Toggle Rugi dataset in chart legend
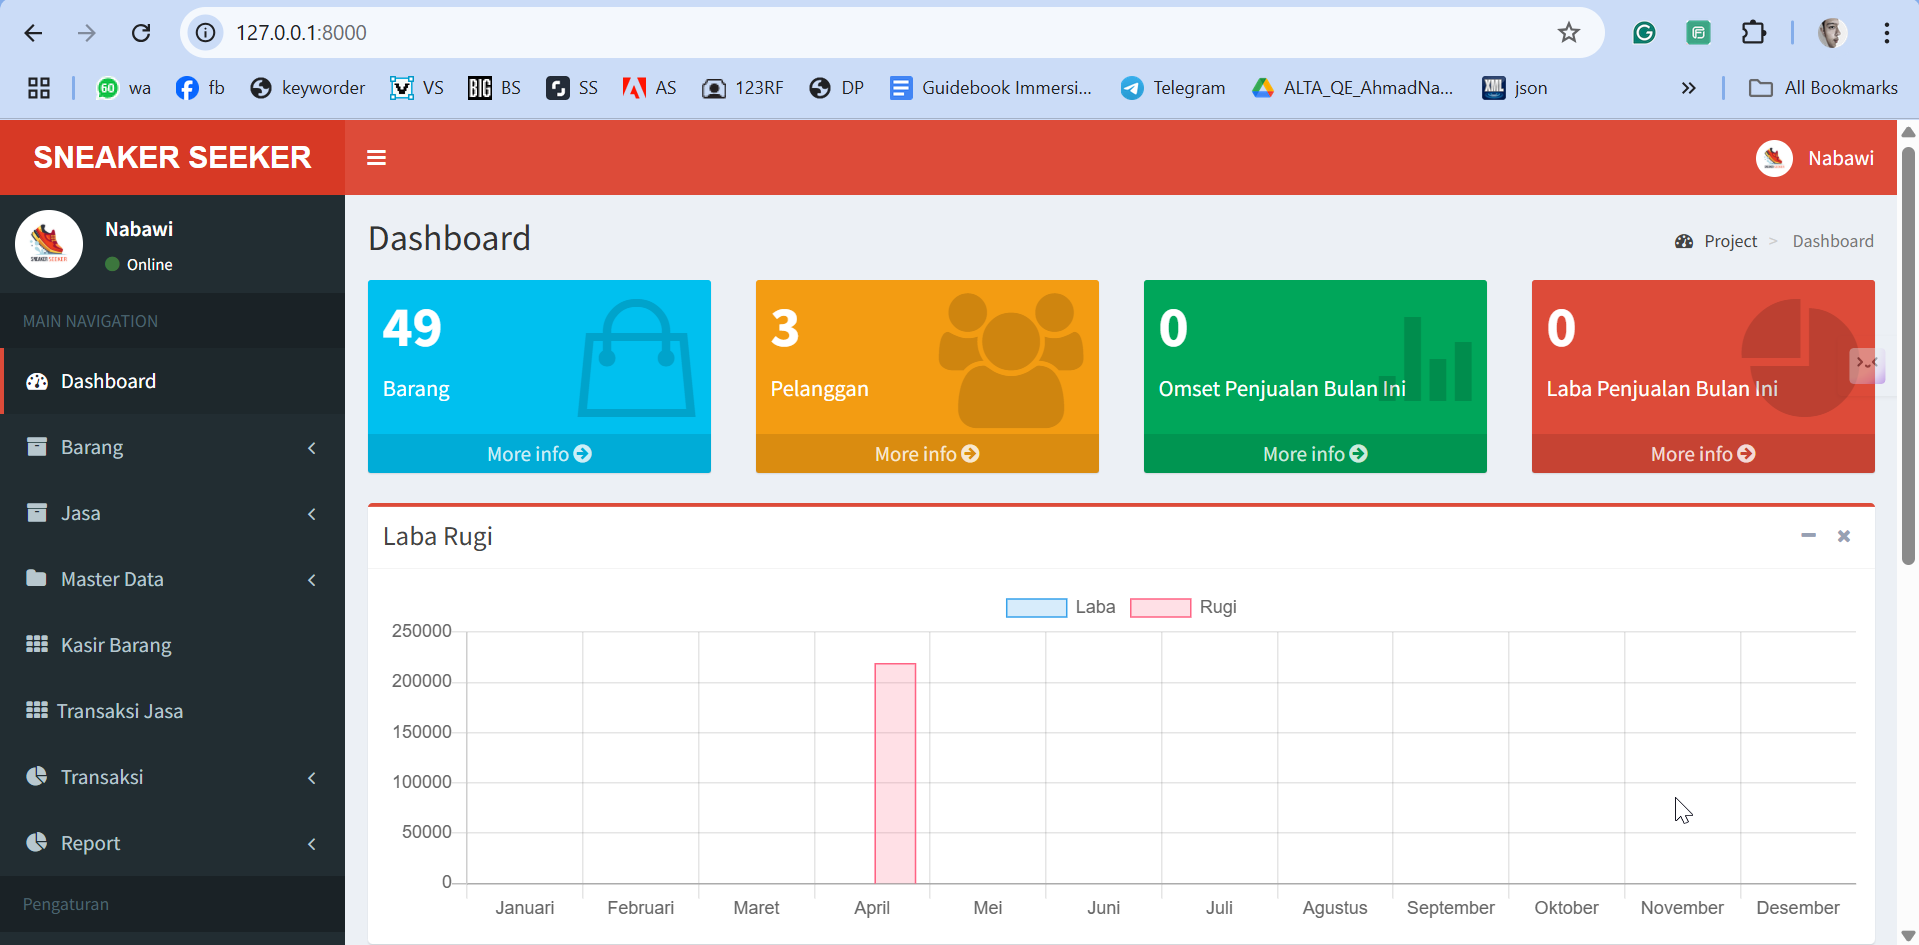Image resolution: width=1919 pixels, height=945 pixels. point(1183,607)
